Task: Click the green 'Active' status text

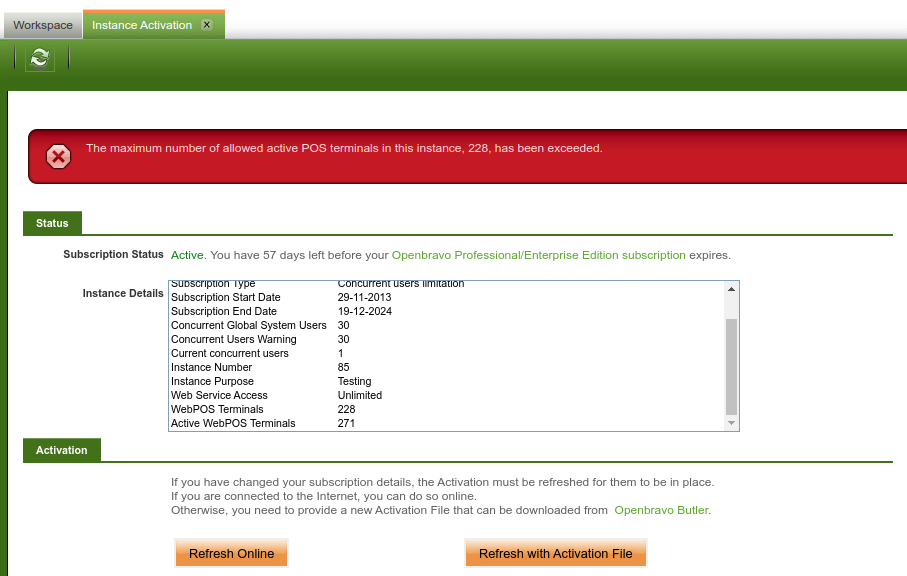Action: 187,255
